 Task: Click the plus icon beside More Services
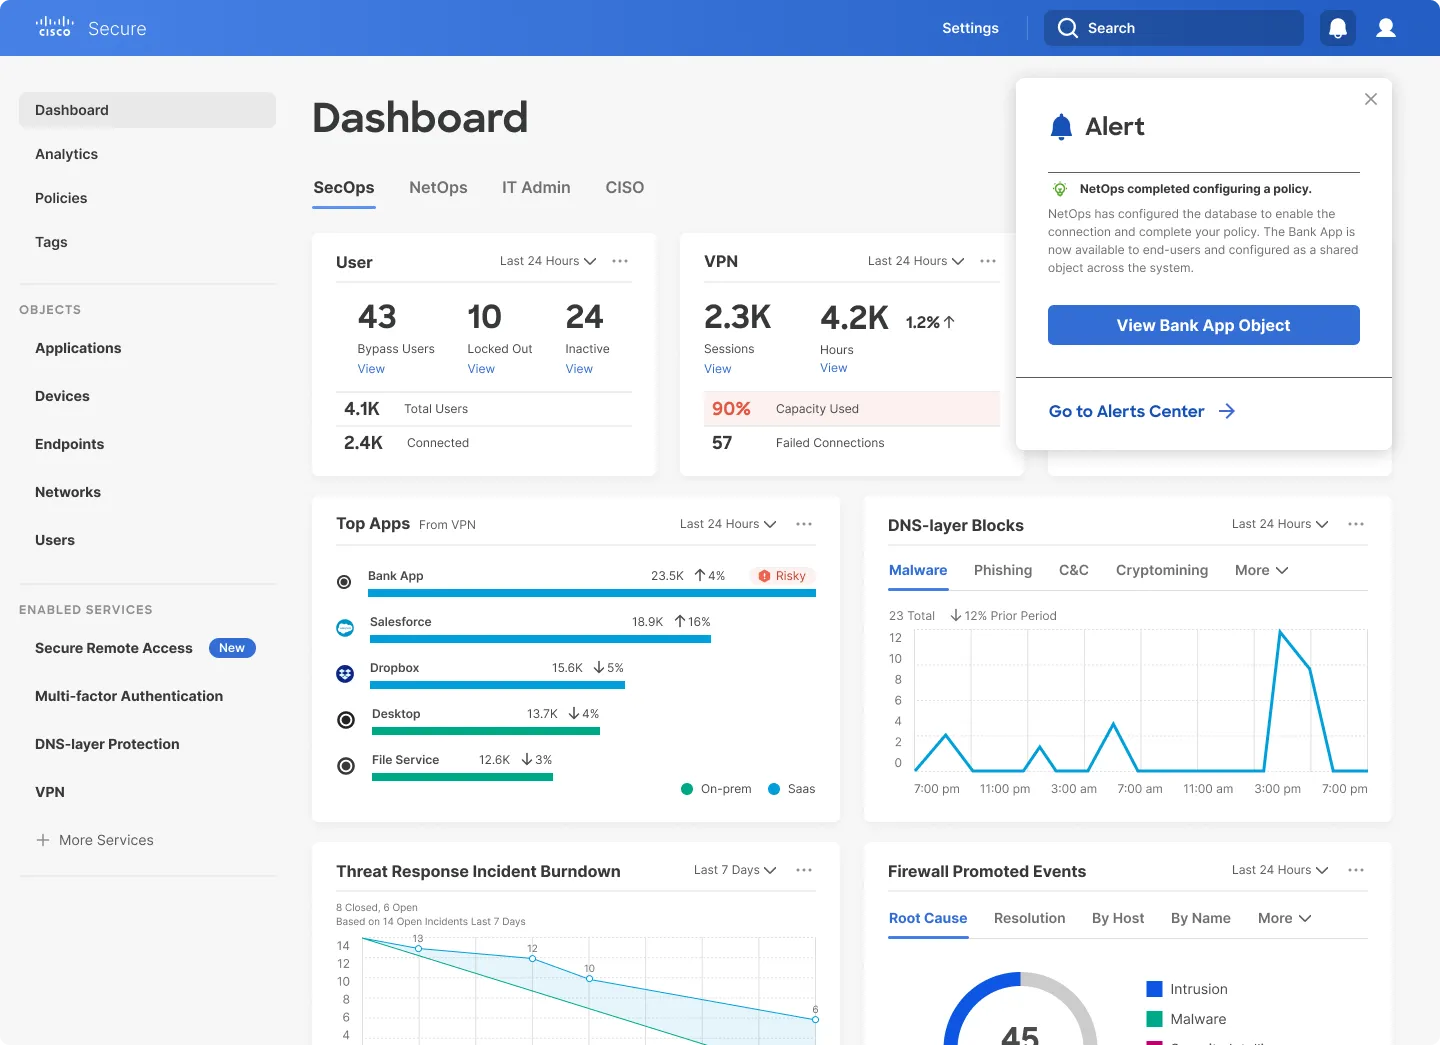pyautogui.click(x=43, y=840)
